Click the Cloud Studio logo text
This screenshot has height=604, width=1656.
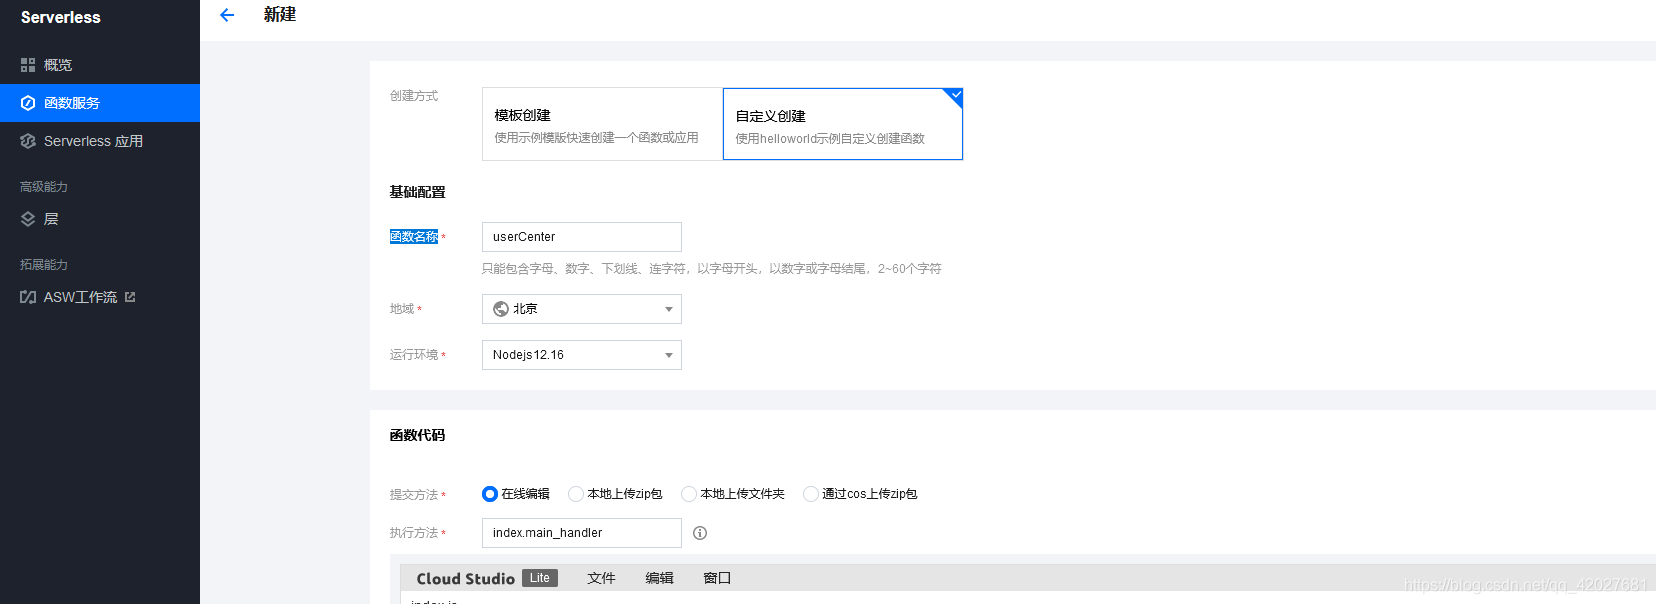pyautogui.click(x=466, y=579)
